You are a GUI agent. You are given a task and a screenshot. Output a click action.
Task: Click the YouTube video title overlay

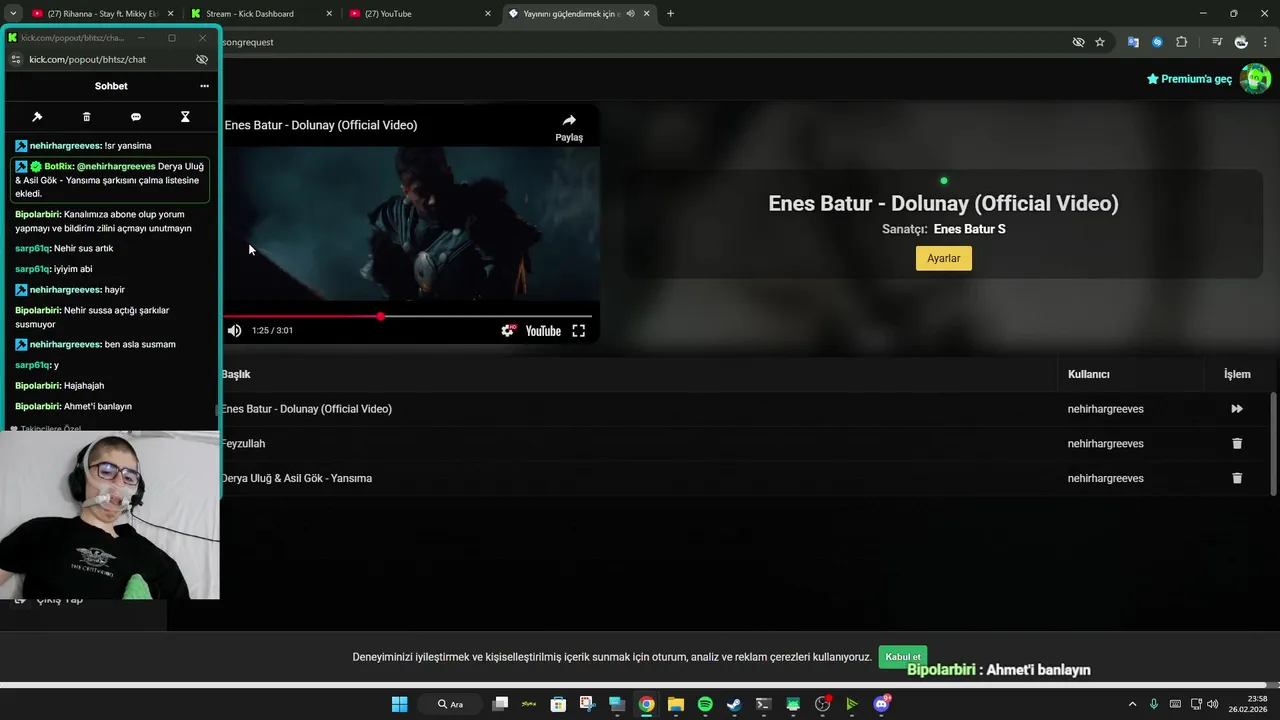(x=320, y=125)
